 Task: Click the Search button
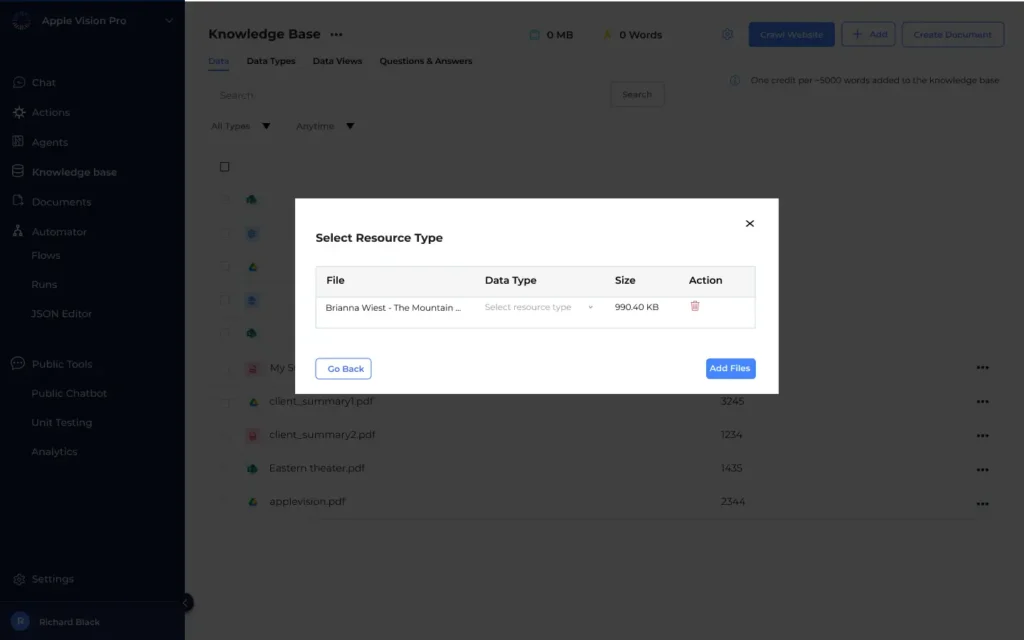point(637,94)
